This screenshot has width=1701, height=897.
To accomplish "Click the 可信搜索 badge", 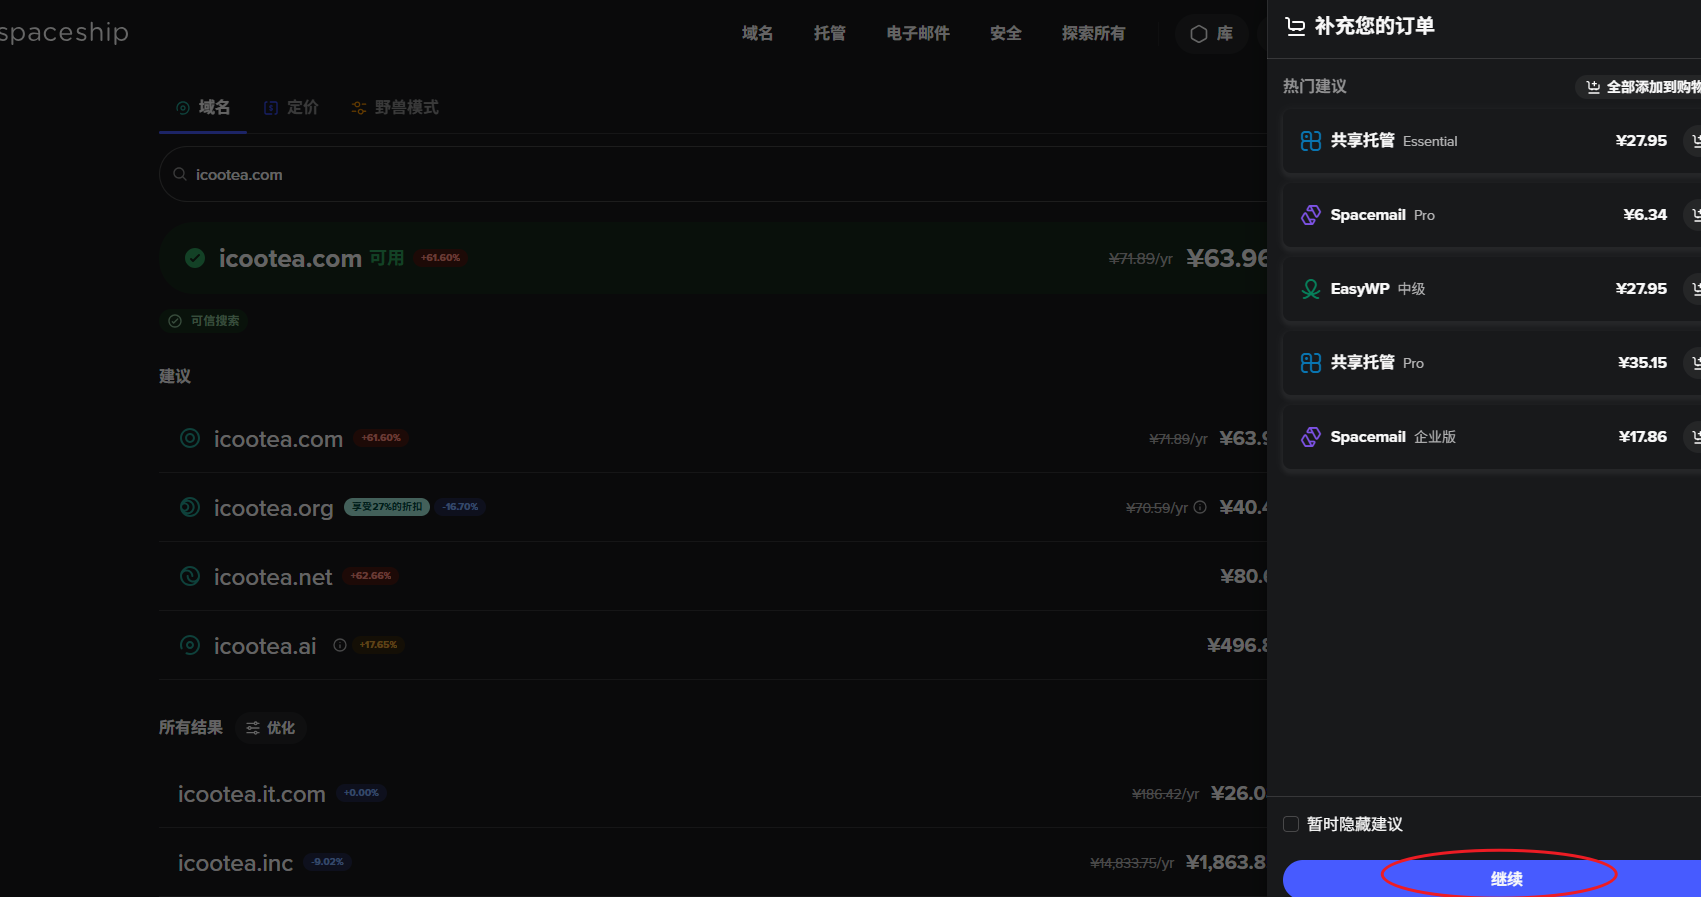I will pyautogui.click(x=204, y=321).
